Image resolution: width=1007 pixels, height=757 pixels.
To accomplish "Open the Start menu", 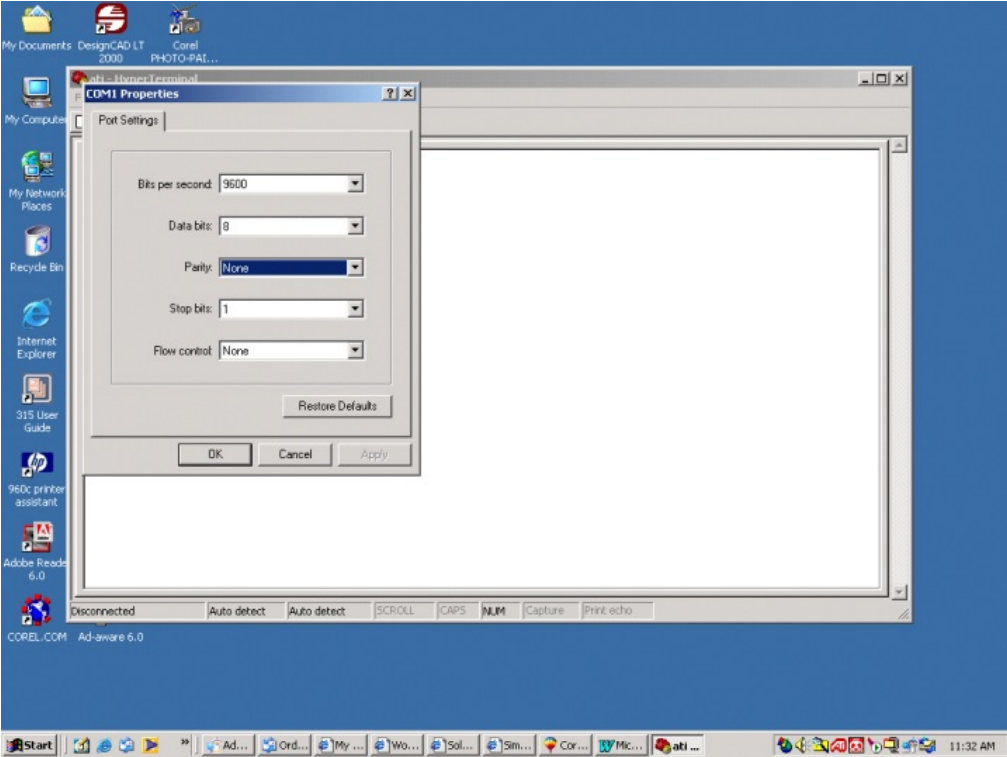I will (x=30, y=745).
